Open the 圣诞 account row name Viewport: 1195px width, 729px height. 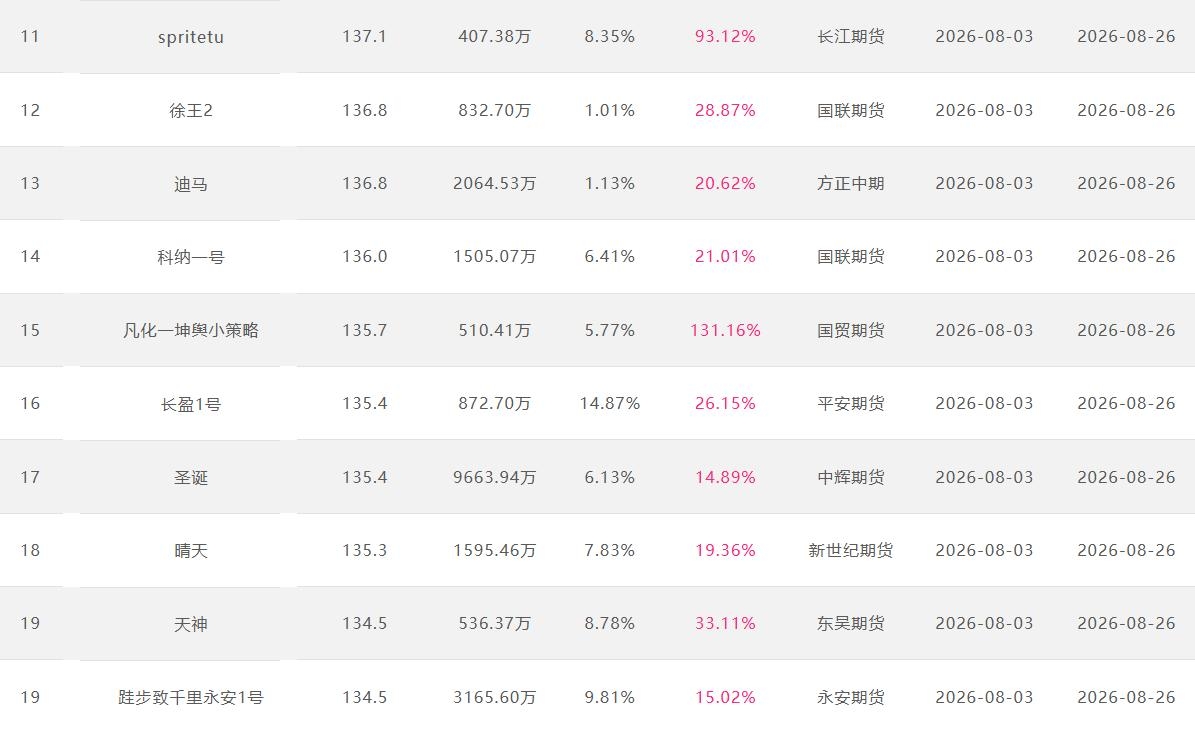pyautogui.click(x=191, y=478)
